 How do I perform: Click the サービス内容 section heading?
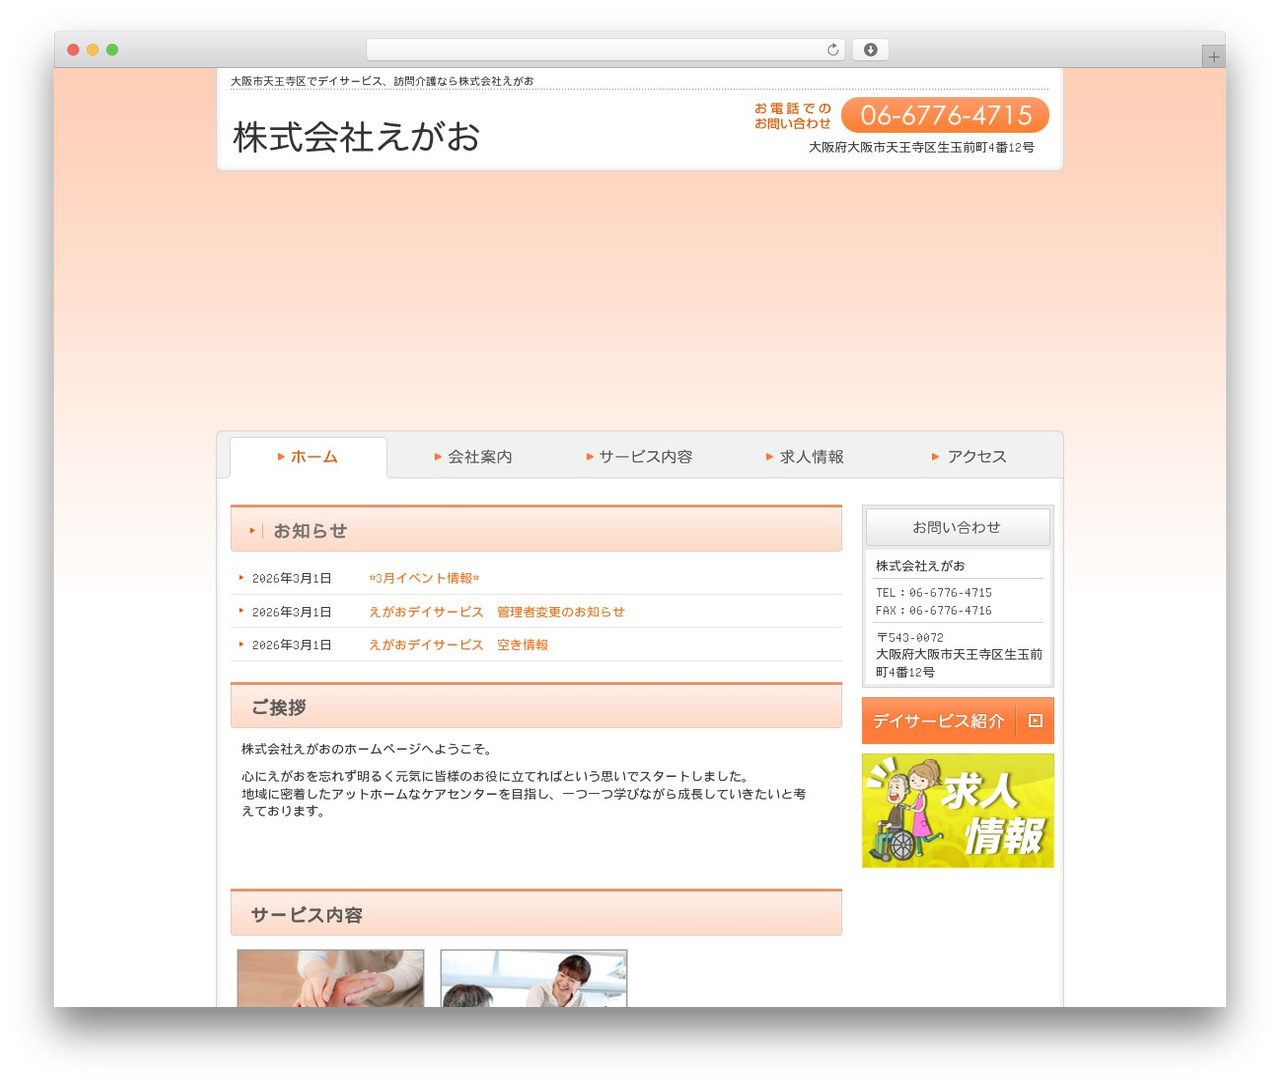click(x=536, y=913)
